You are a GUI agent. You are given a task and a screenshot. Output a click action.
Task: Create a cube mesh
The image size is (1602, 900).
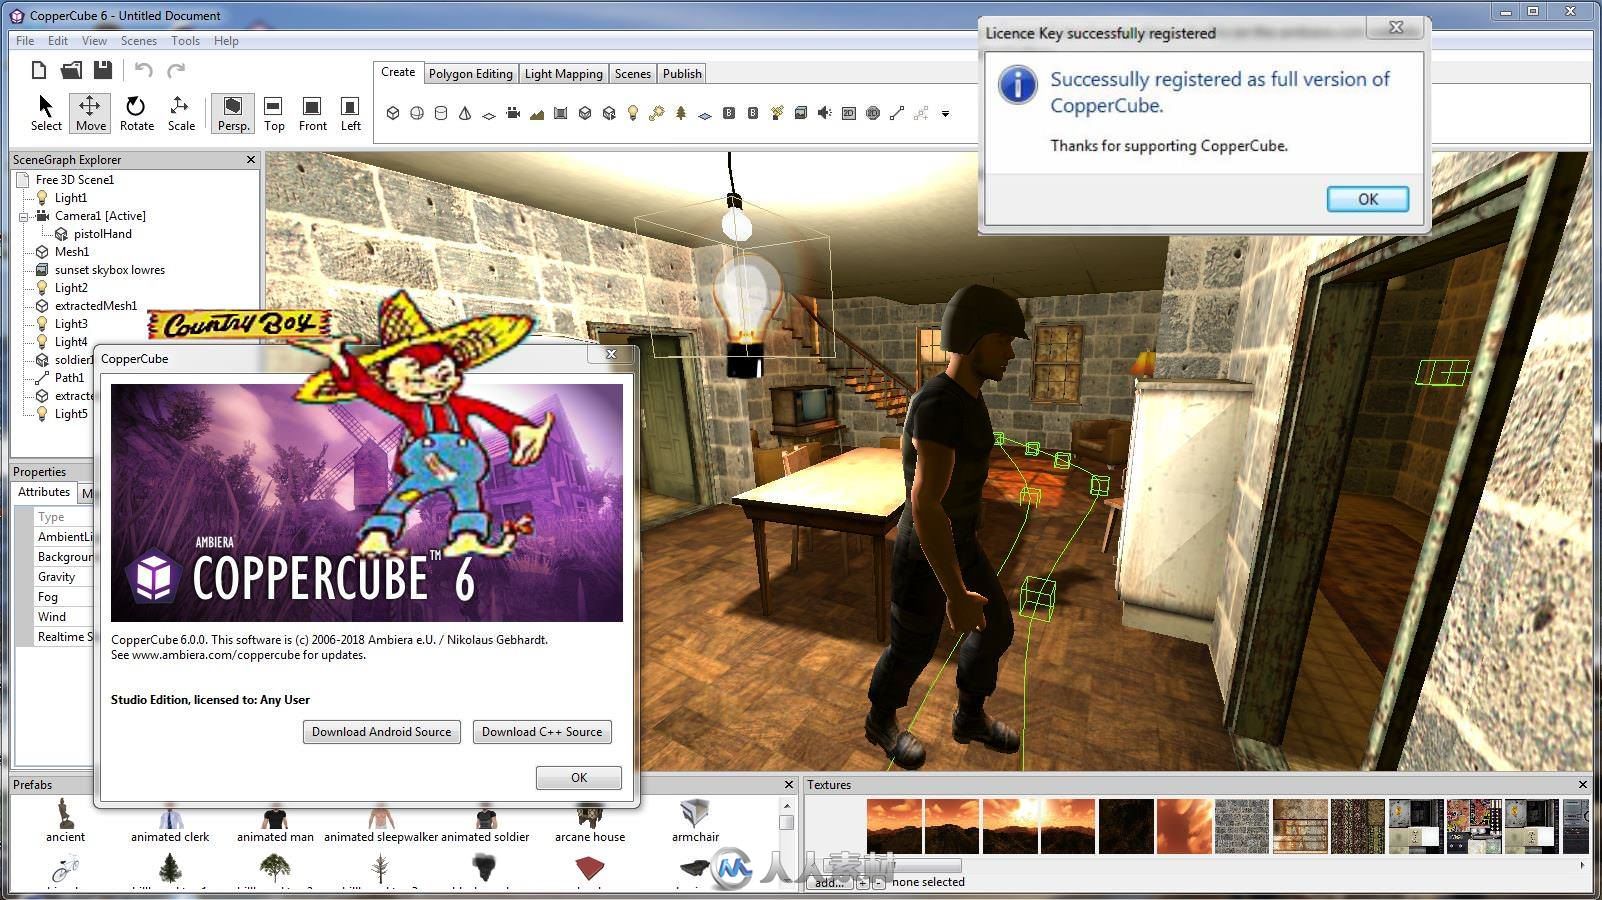click(x=393, y=113)
